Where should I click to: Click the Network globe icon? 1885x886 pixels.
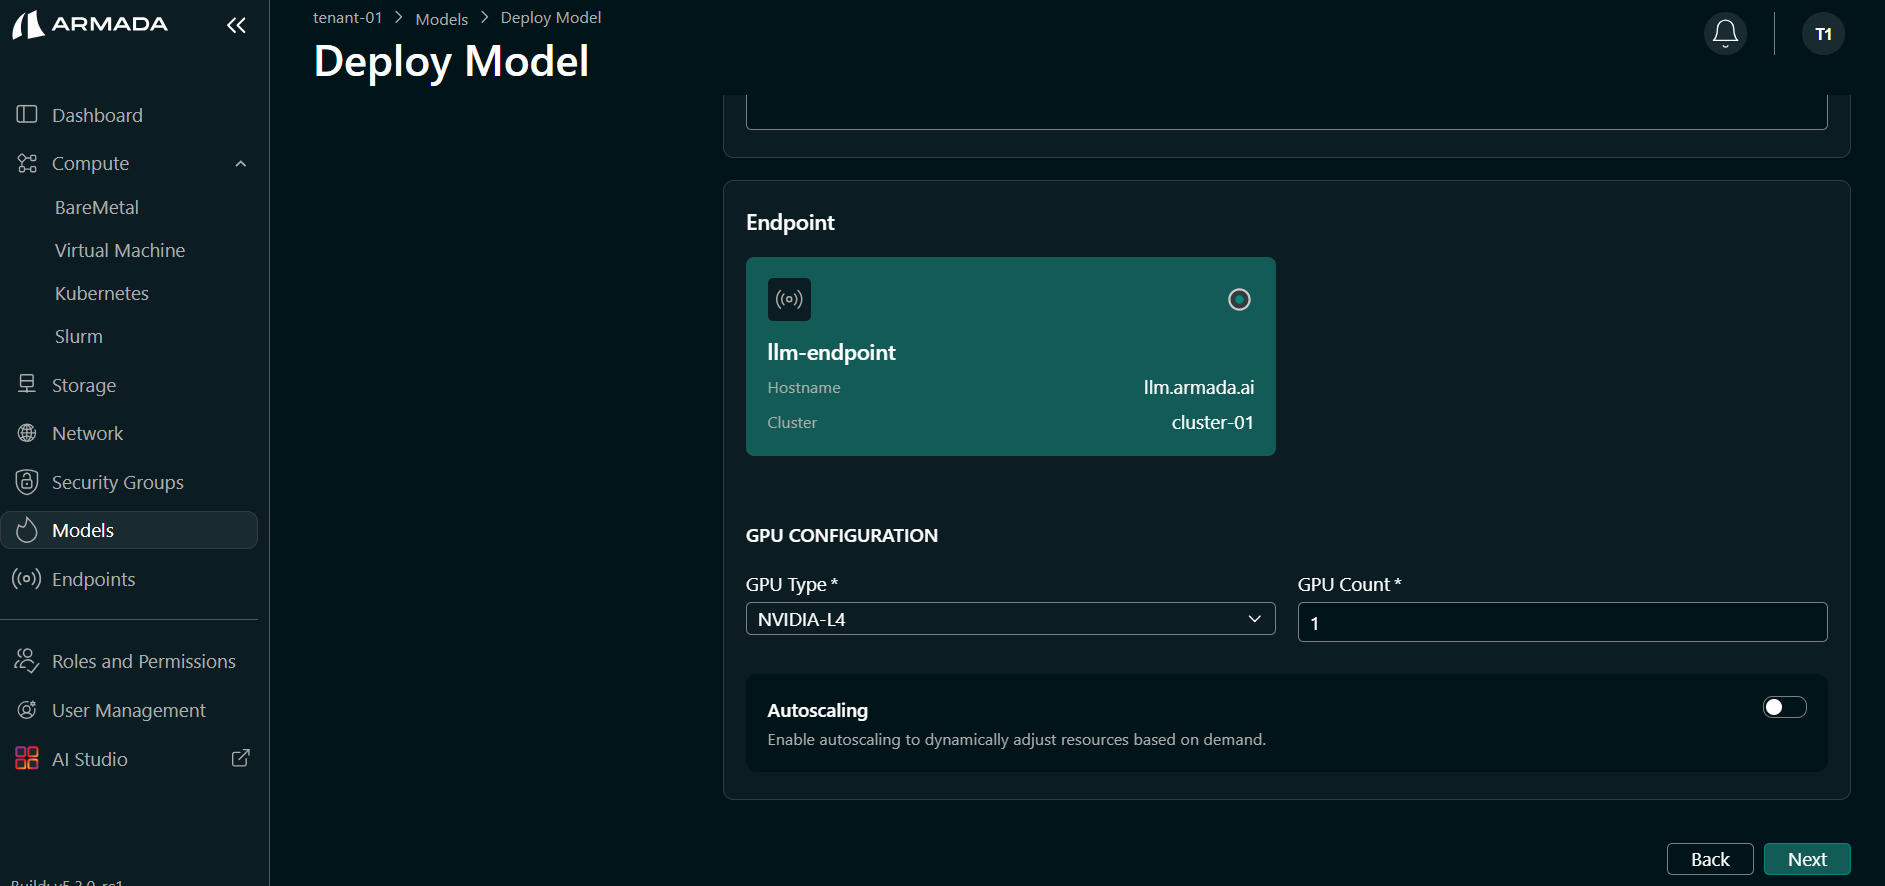coord(27,433)
